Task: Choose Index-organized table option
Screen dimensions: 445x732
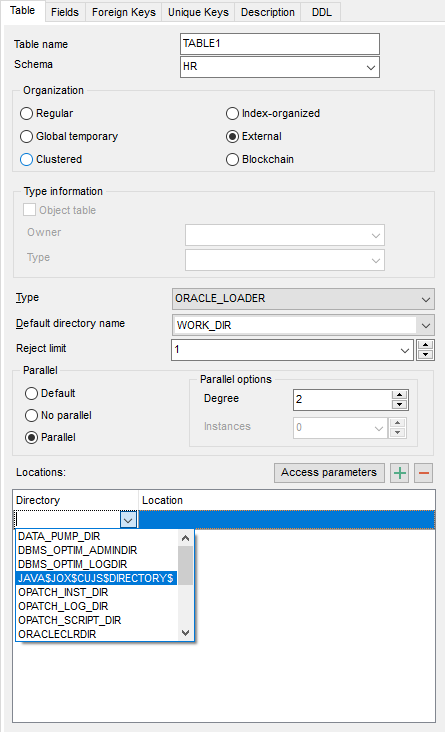Action: coord(273,113)
